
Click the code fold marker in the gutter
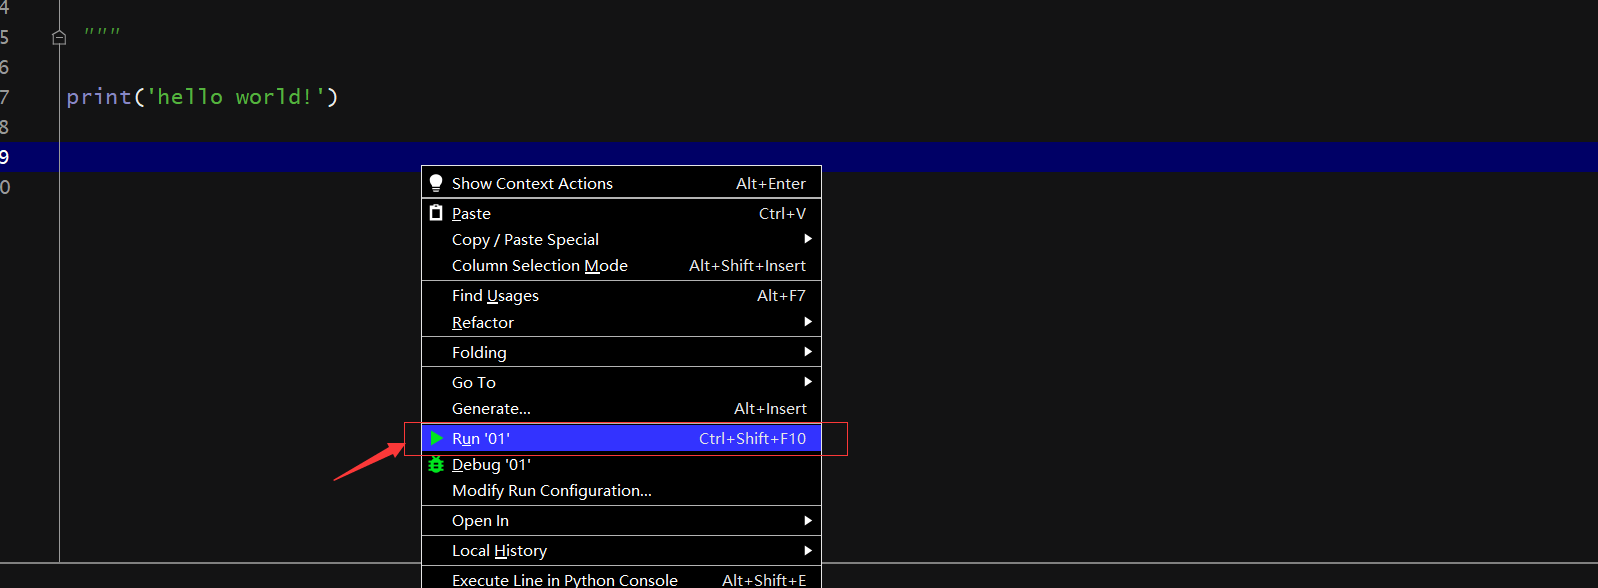(x=59, y=37)
